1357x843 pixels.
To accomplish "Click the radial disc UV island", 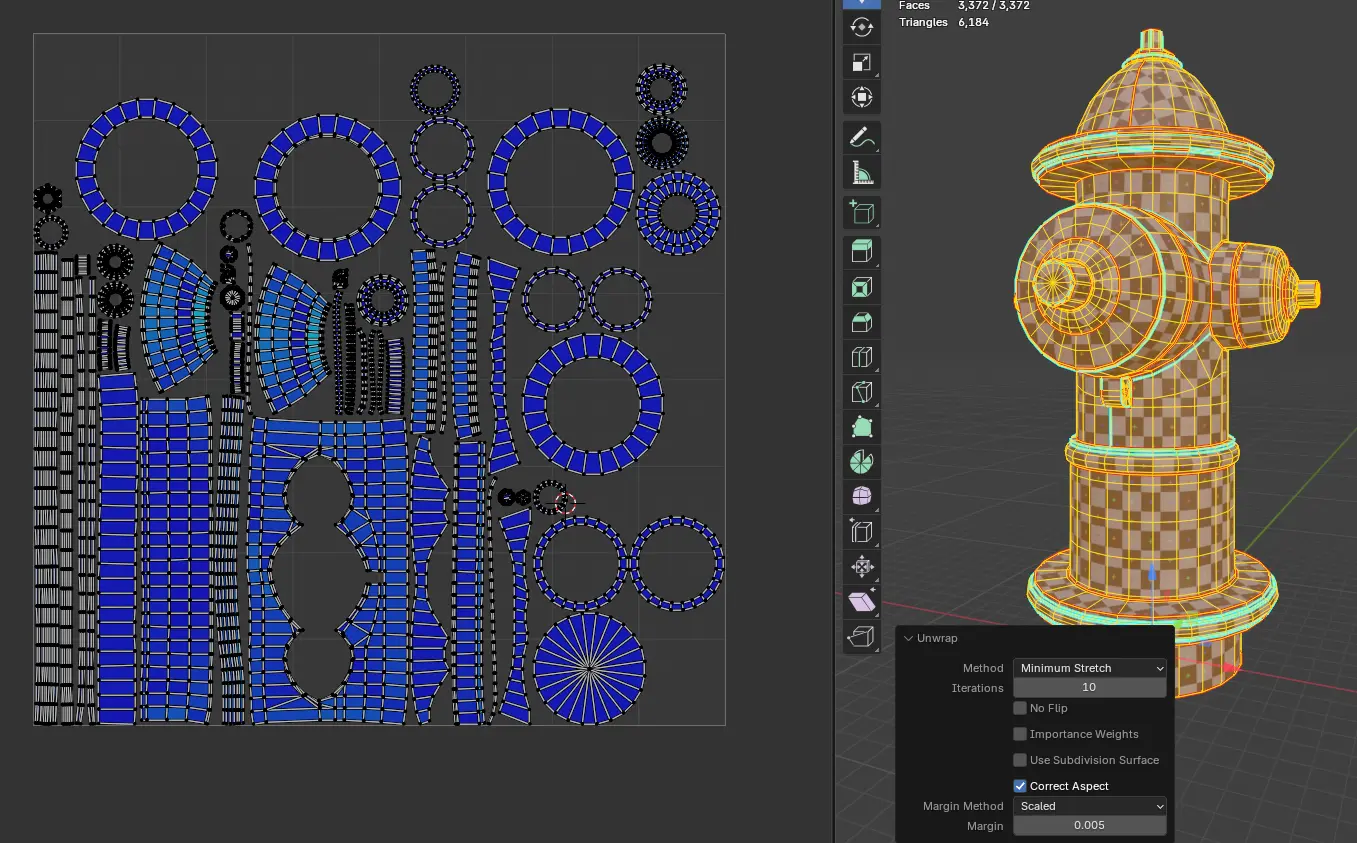I will pos(589,667).
